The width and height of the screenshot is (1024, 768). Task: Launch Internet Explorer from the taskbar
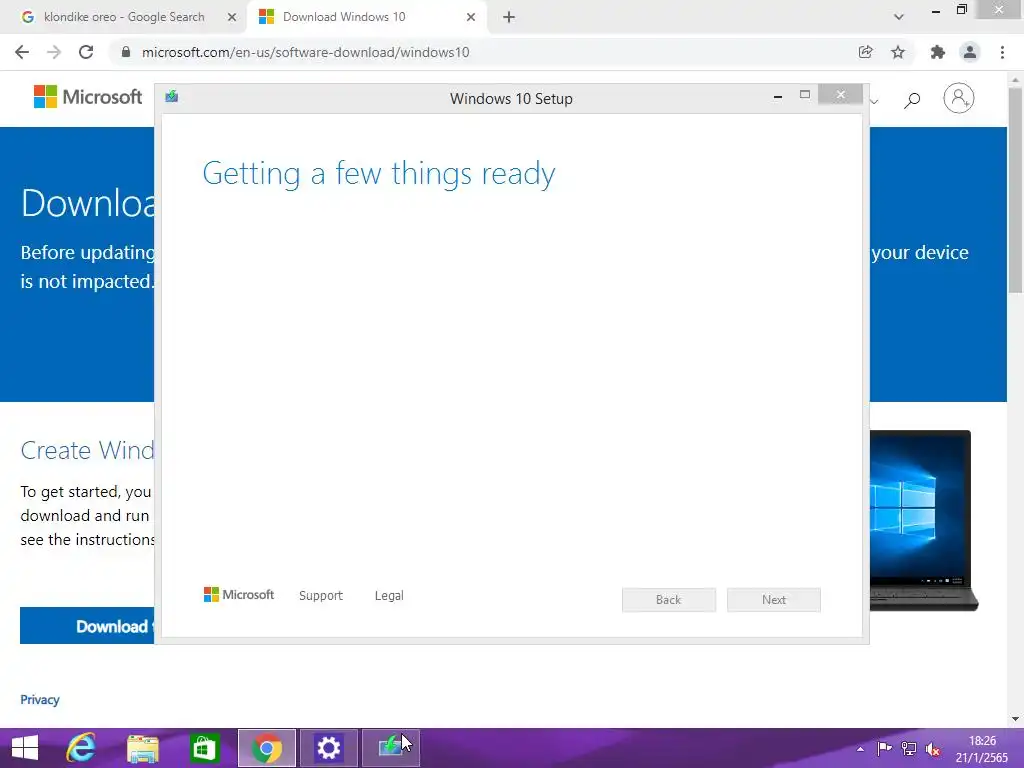(x=81, y=748)
